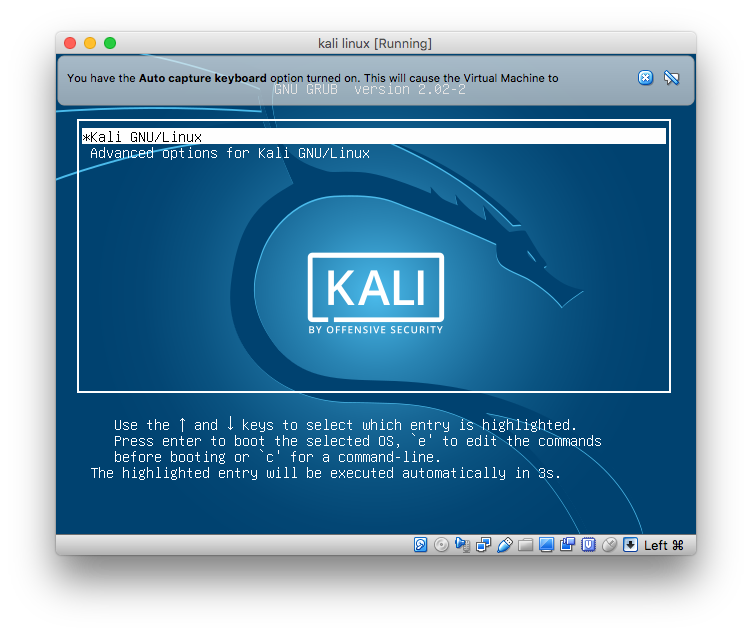Click the keyboard capture arrow indicator
Viewport: 752px width, 635px height.
[630, 545]
